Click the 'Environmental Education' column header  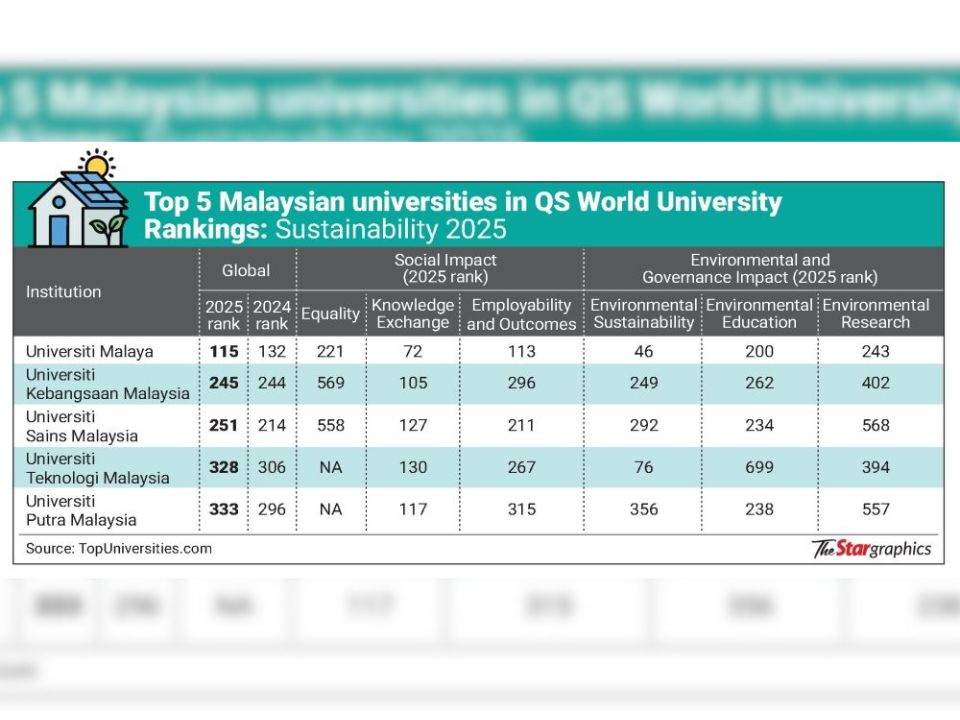coord(759,313)
